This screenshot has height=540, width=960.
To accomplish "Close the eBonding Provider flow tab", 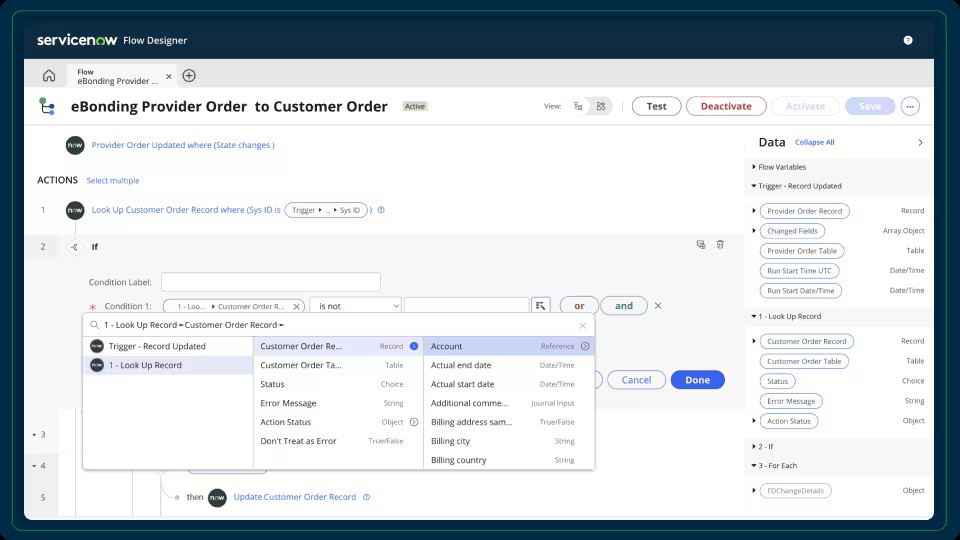I will tap(168, 76).
